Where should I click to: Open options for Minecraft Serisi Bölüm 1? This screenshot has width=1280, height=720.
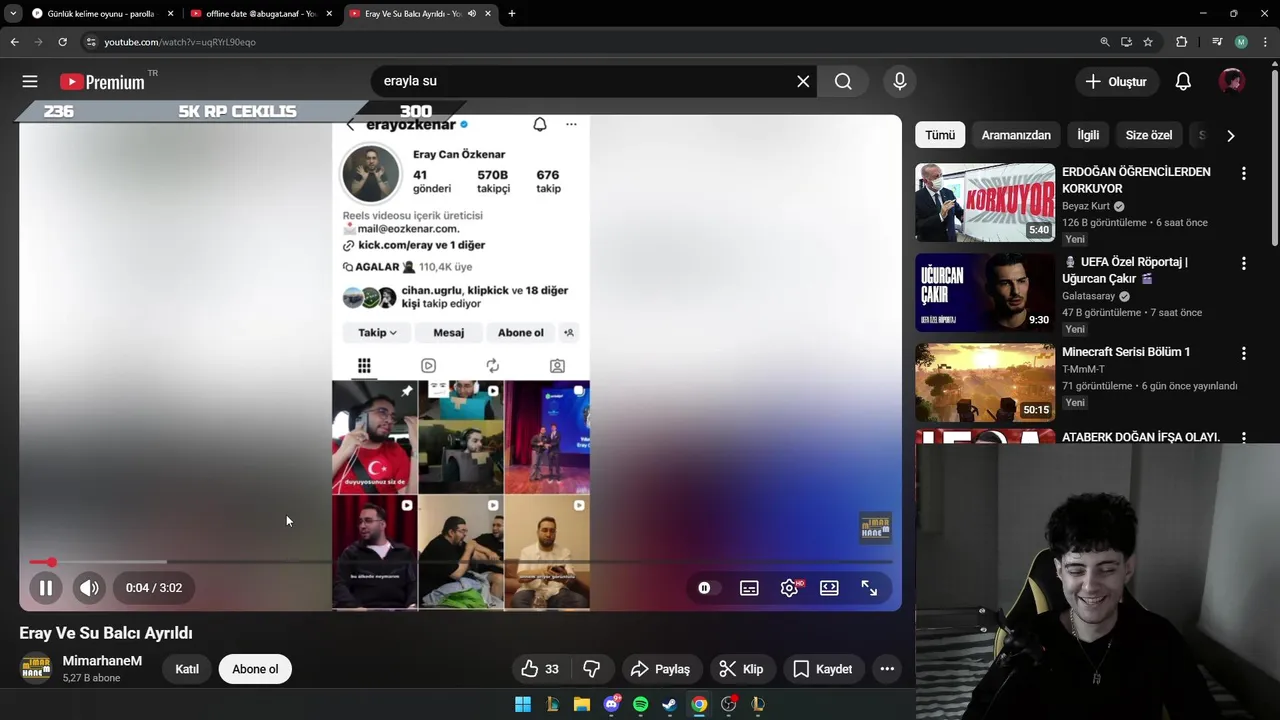coord(1244,353)
